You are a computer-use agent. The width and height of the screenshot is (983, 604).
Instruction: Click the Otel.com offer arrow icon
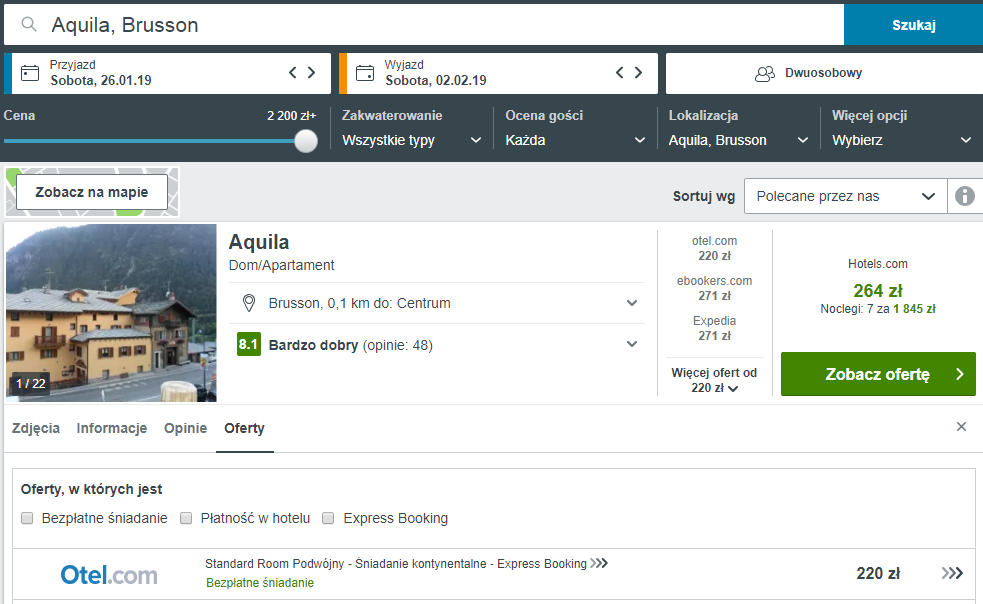tap(952, 573)
